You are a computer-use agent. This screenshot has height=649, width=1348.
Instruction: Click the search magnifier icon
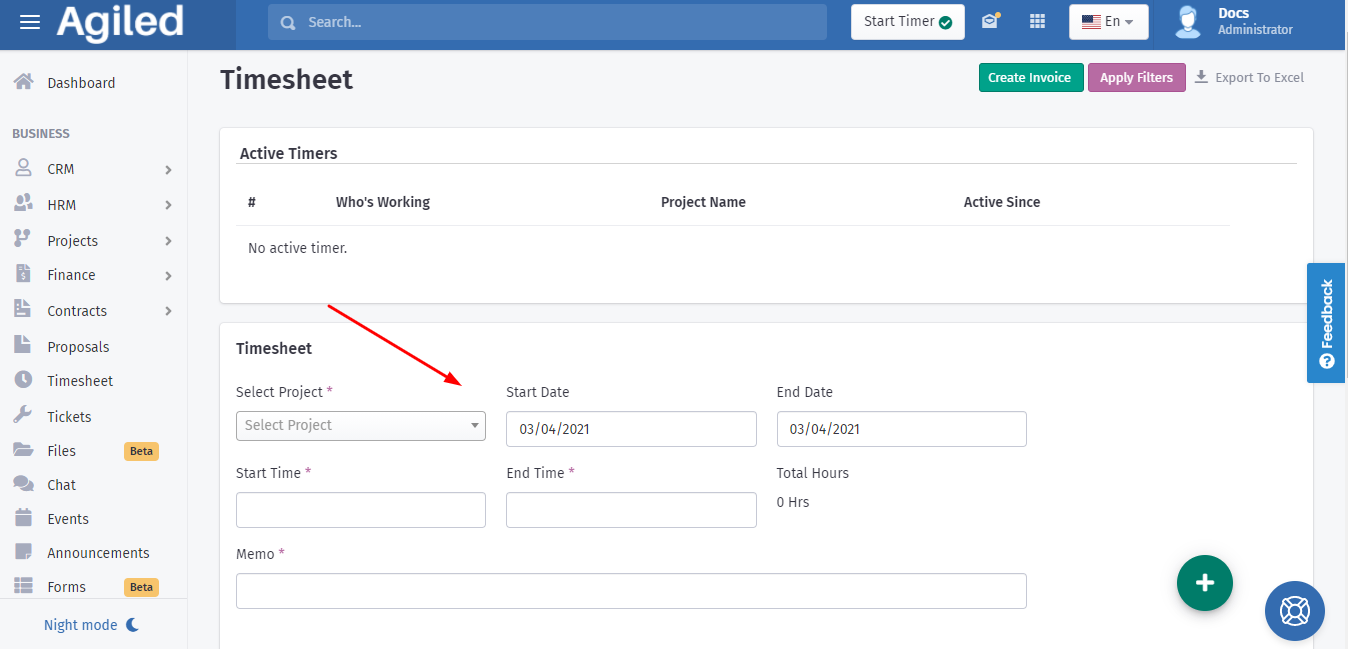tap(288, 22)
